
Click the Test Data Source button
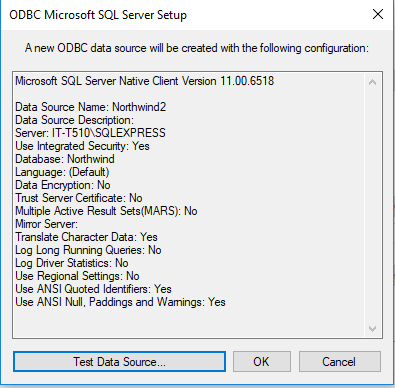coord(119,362)
